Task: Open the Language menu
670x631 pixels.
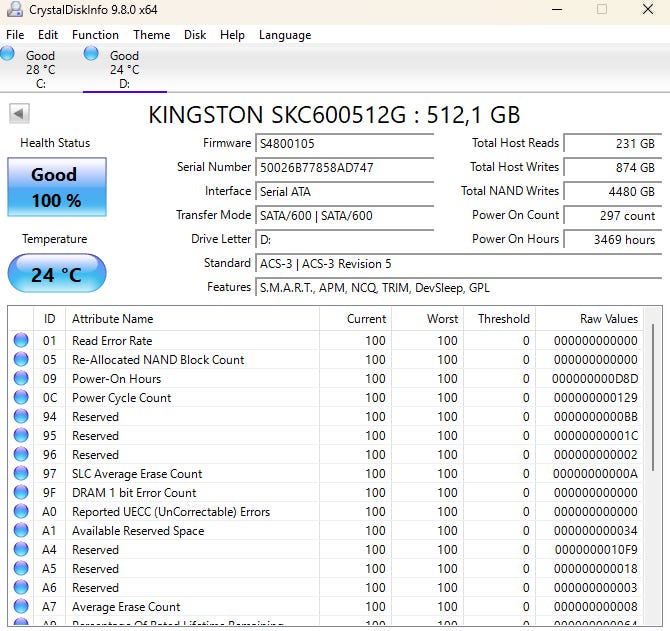Action: [285, 35]
